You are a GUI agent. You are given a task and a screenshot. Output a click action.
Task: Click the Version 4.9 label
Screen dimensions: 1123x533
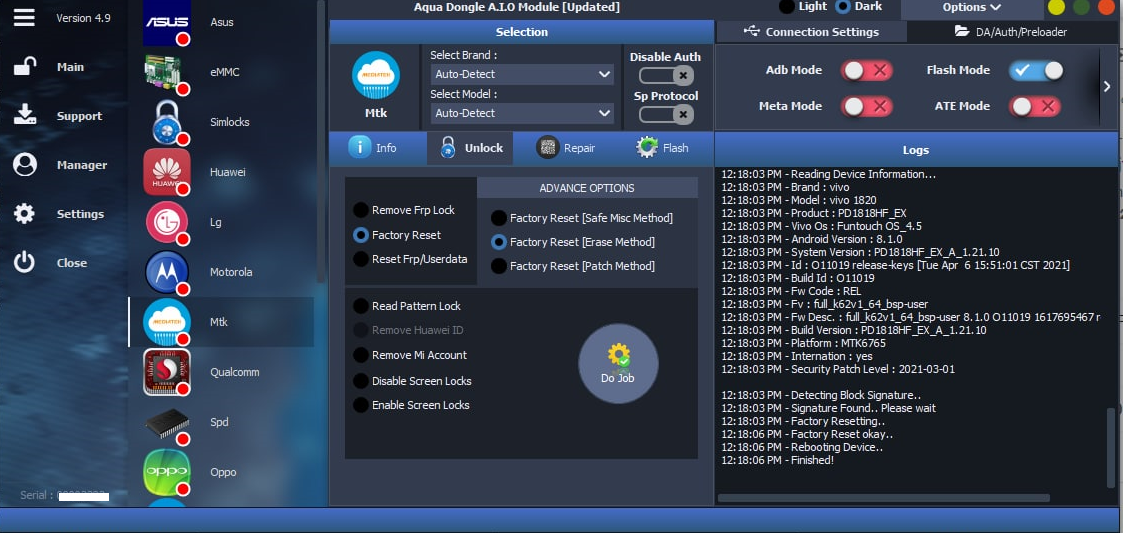click(x=84, y=18)
